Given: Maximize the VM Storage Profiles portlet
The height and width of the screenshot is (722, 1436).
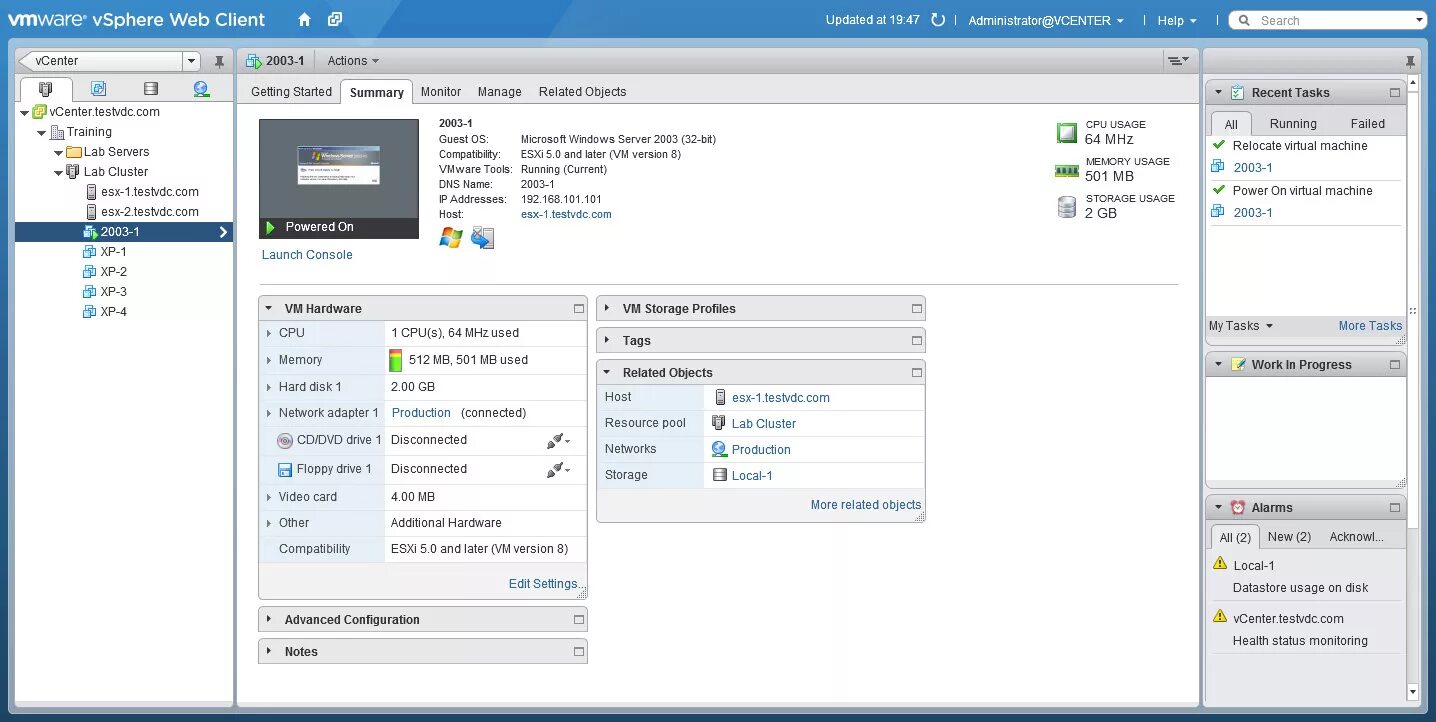Looking at the screenshot, I should coord(916,309).
